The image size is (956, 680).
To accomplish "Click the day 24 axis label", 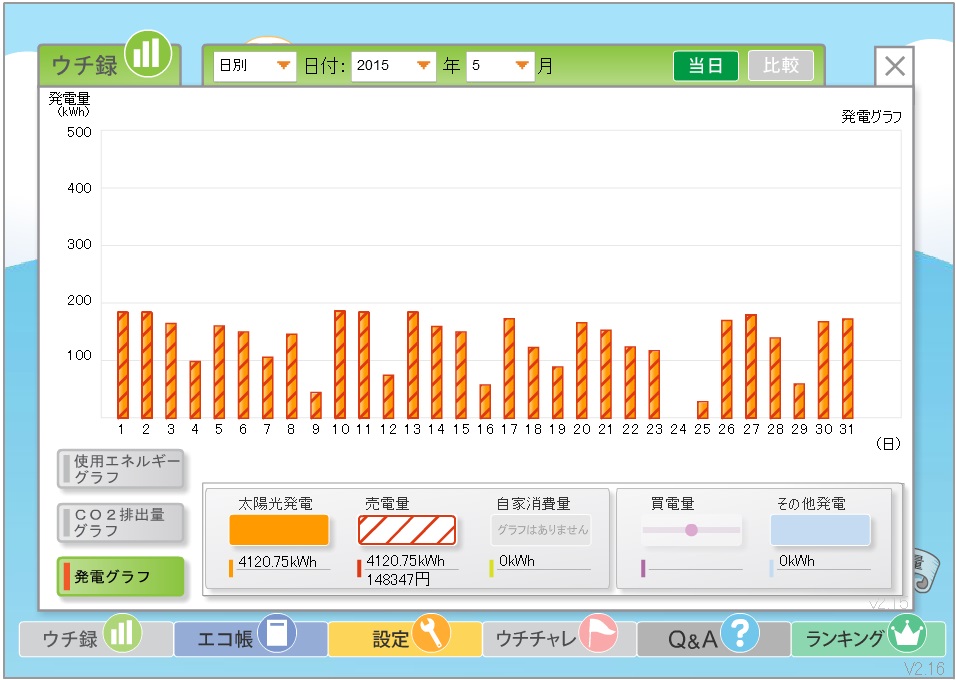I will pyautogui.click(x=678, y=429).
